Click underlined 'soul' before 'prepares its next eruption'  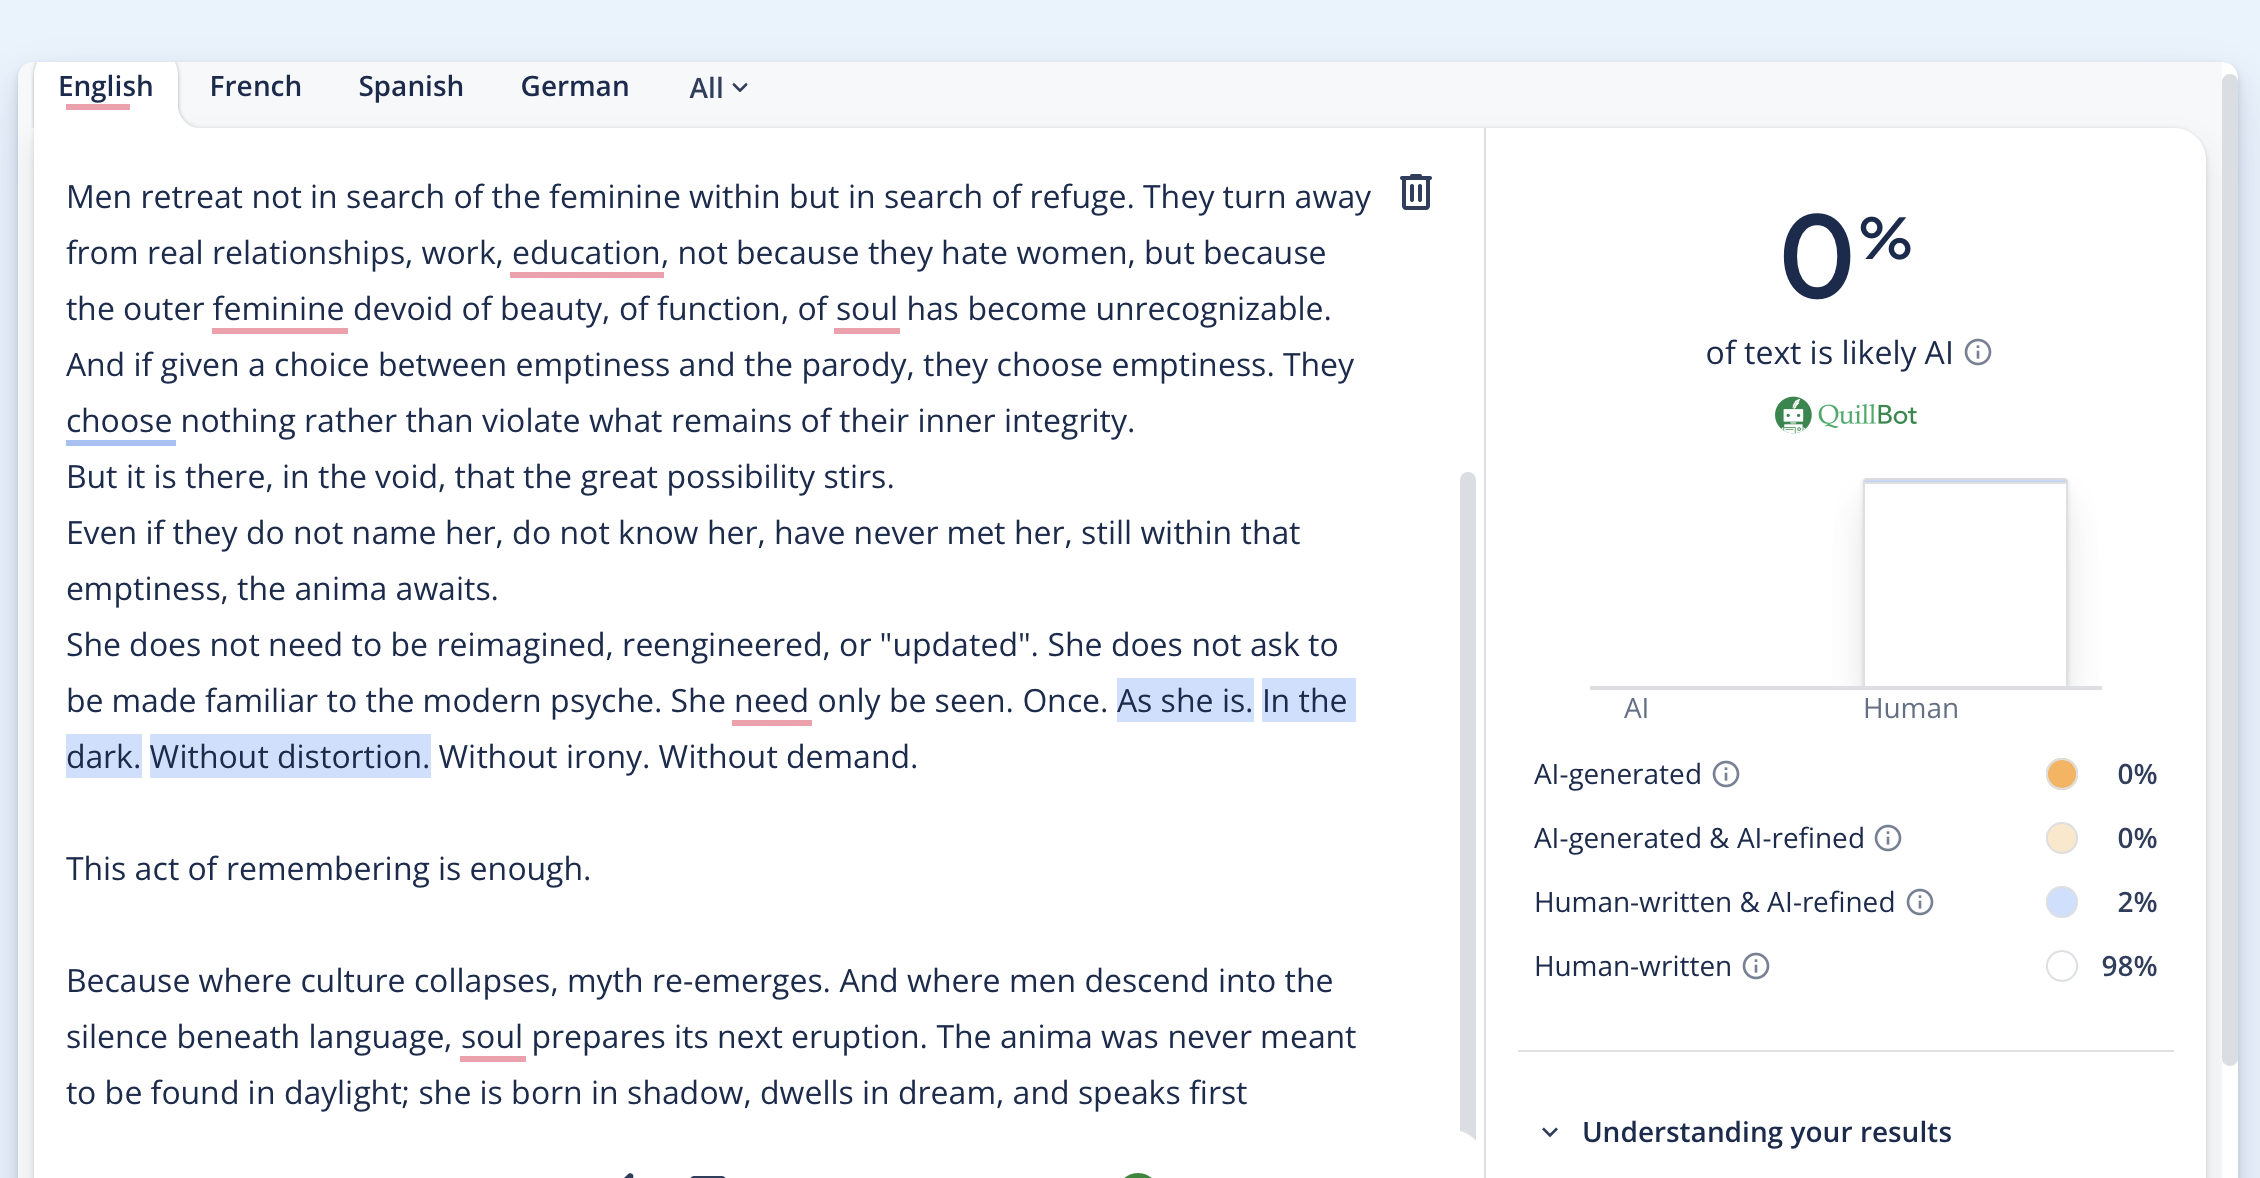click(x=492, y=1038)
